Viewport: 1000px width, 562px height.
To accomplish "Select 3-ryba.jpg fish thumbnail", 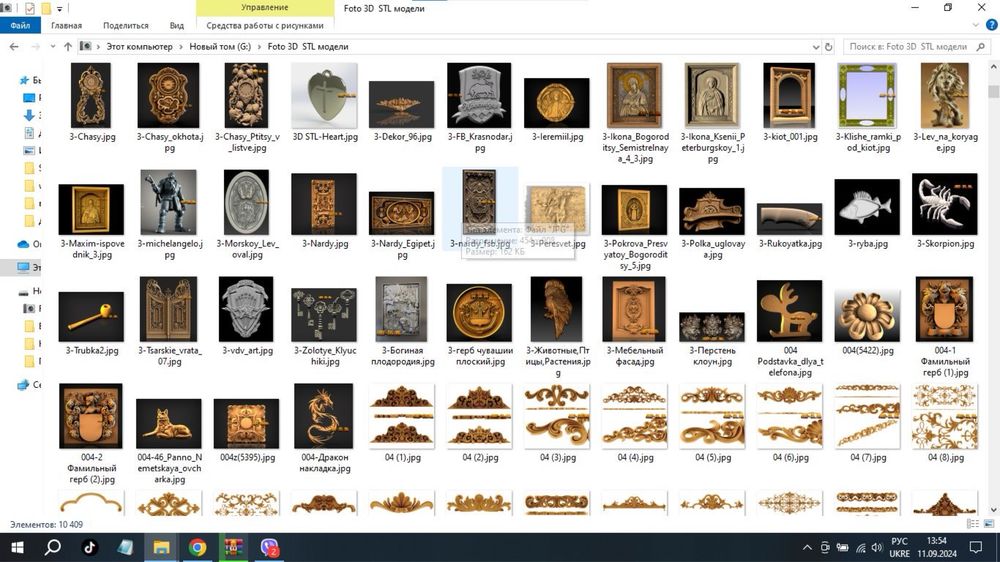I will click(x=867, y=207).
